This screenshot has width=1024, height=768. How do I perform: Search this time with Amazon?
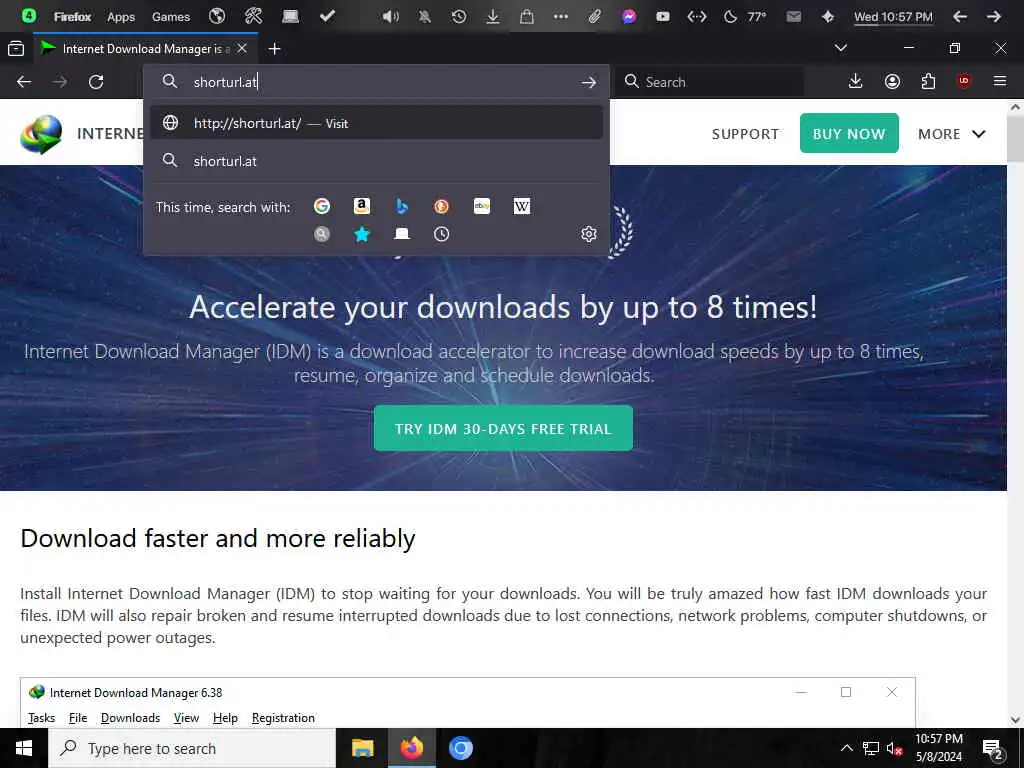[x=362, y=206]
